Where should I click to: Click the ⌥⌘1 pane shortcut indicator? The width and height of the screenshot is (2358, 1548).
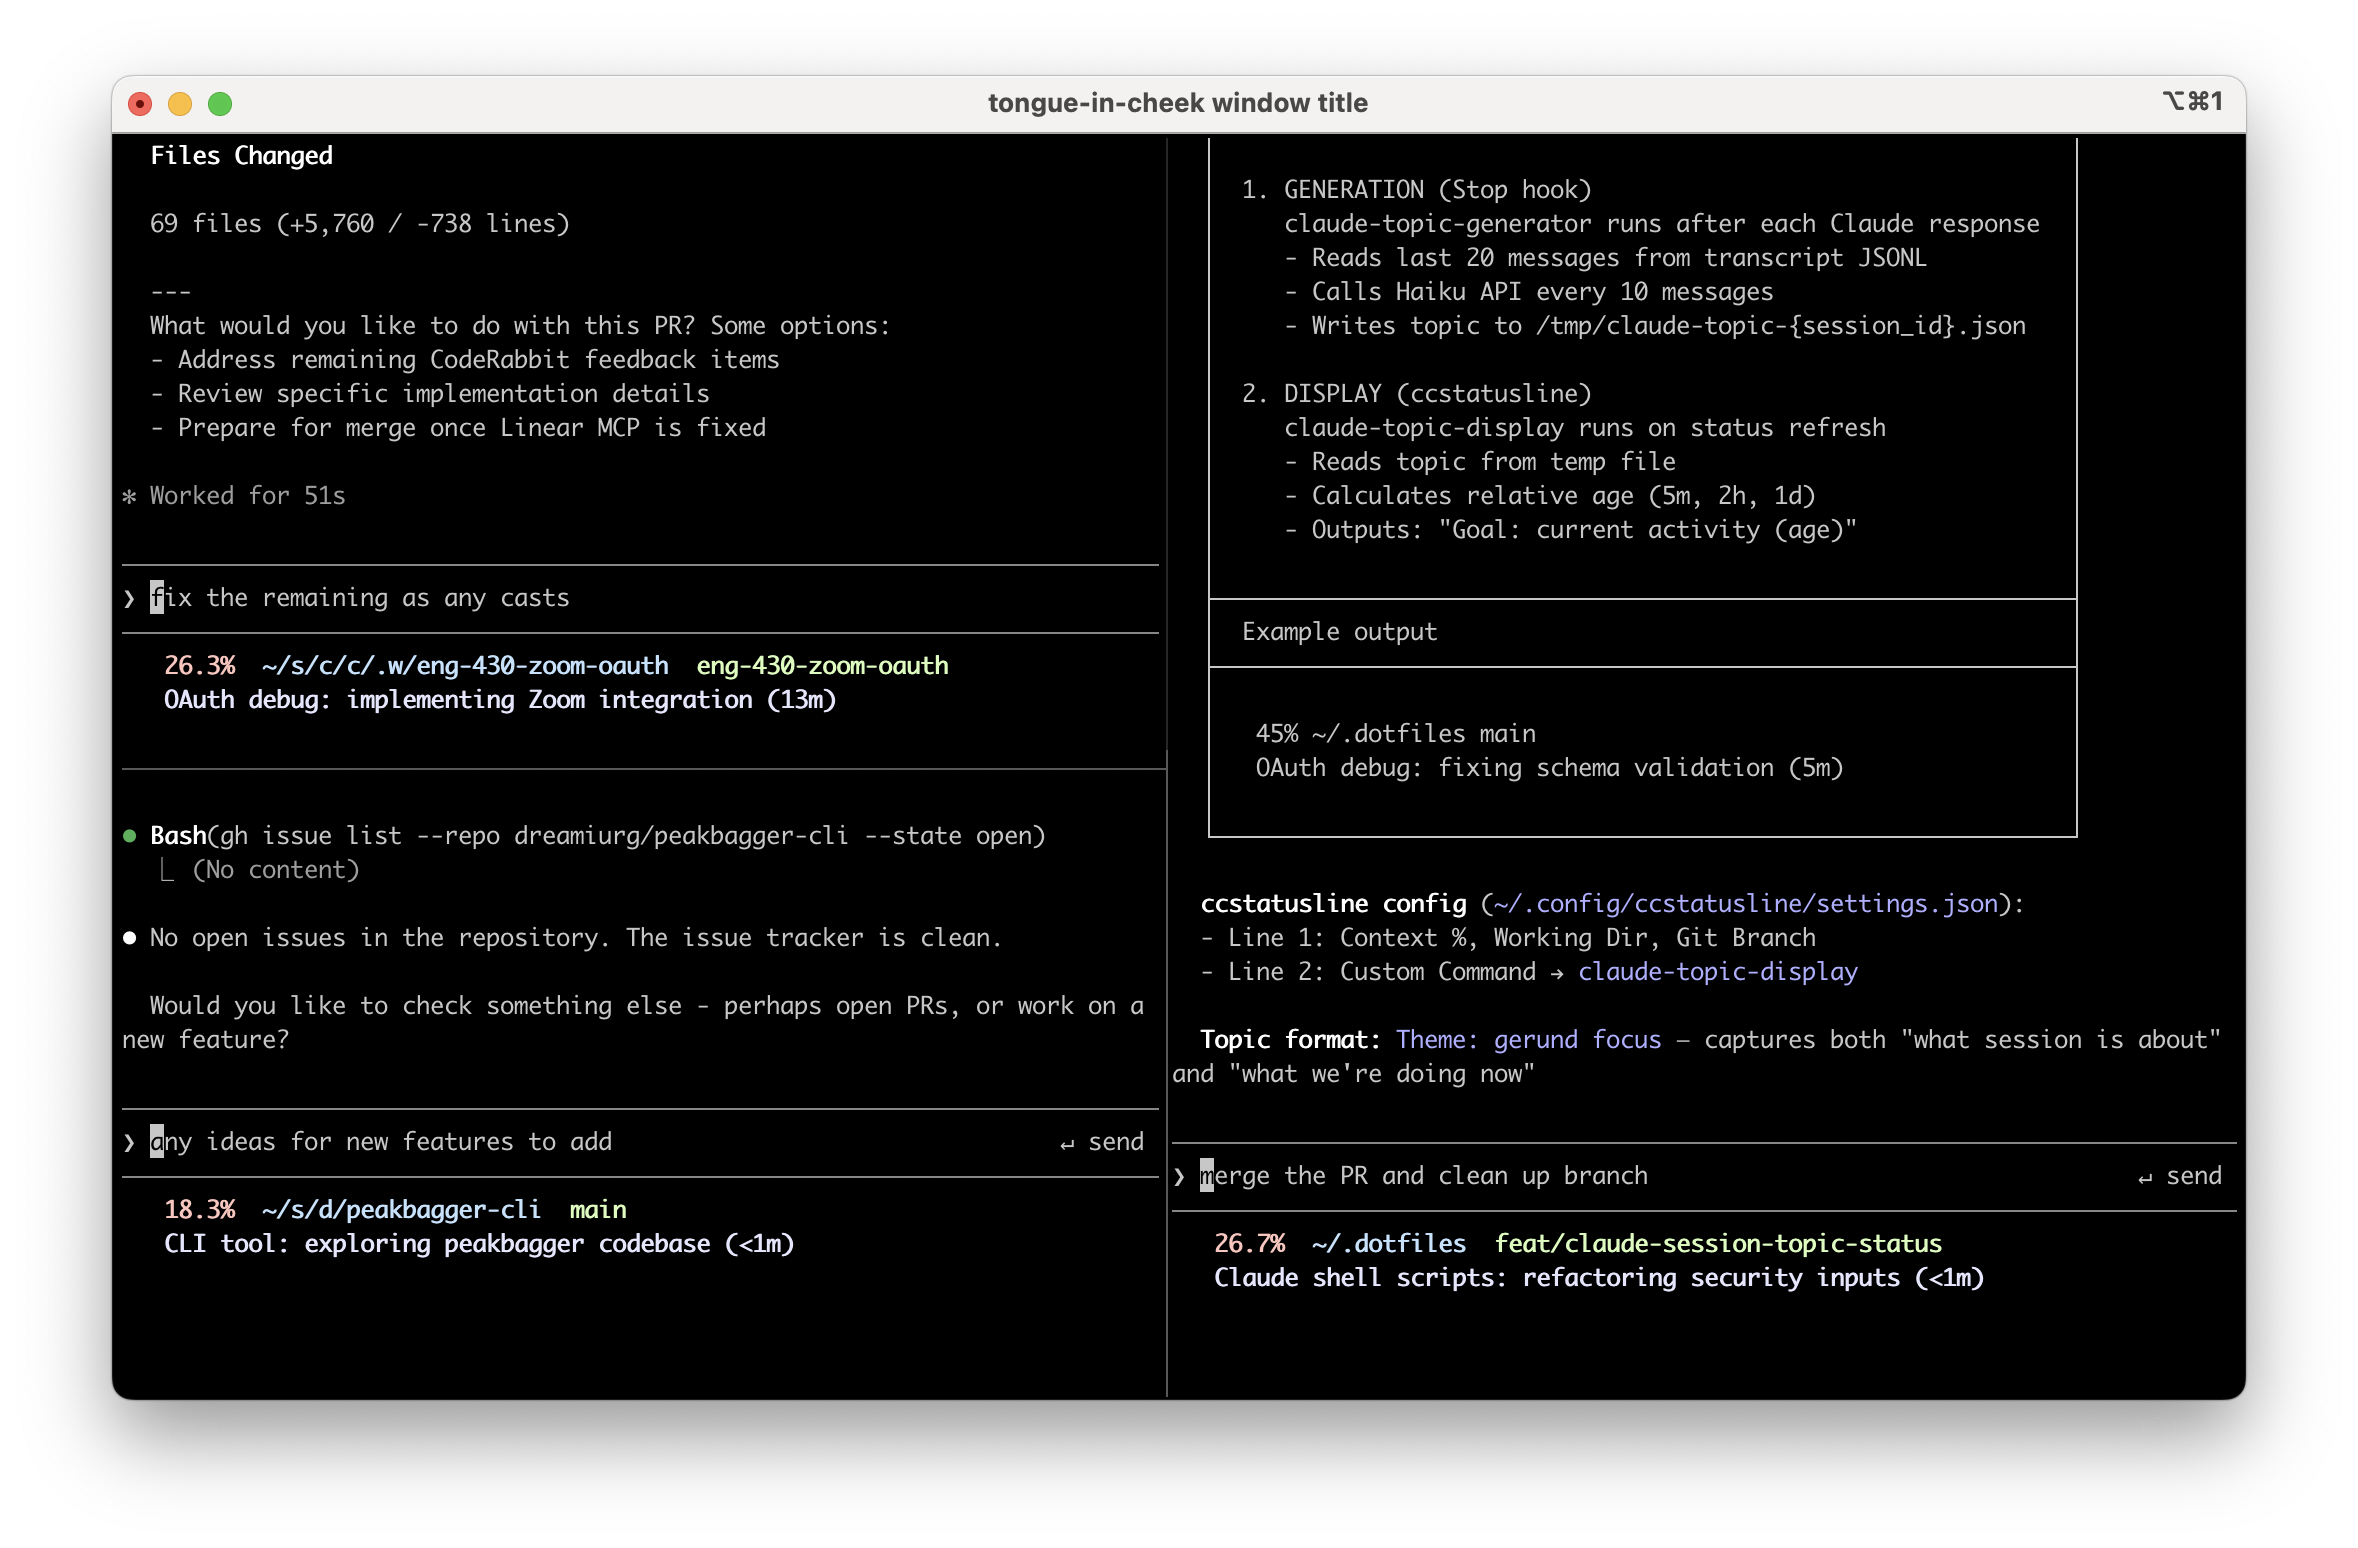tap(2192, 101)
